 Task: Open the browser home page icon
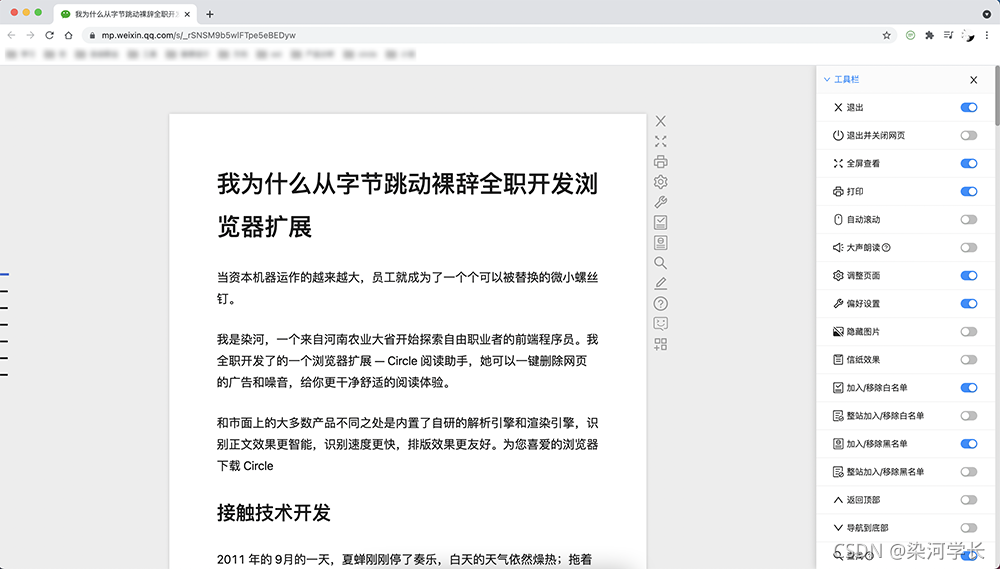pyautogui.click(x=68, y=35)
